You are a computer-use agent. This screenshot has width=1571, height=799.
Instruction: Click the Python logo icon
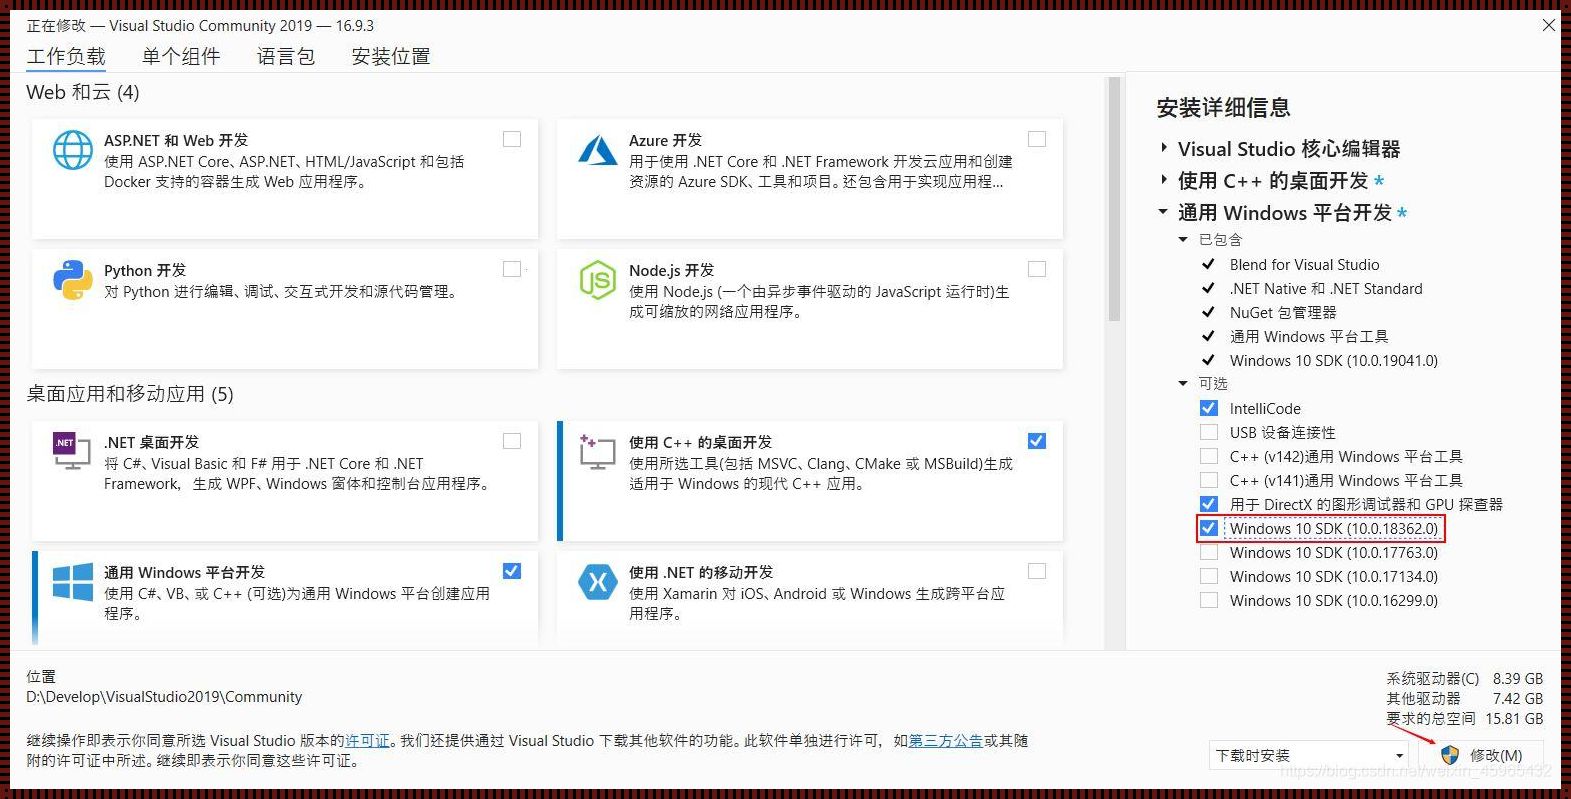(x=73, y=280)
